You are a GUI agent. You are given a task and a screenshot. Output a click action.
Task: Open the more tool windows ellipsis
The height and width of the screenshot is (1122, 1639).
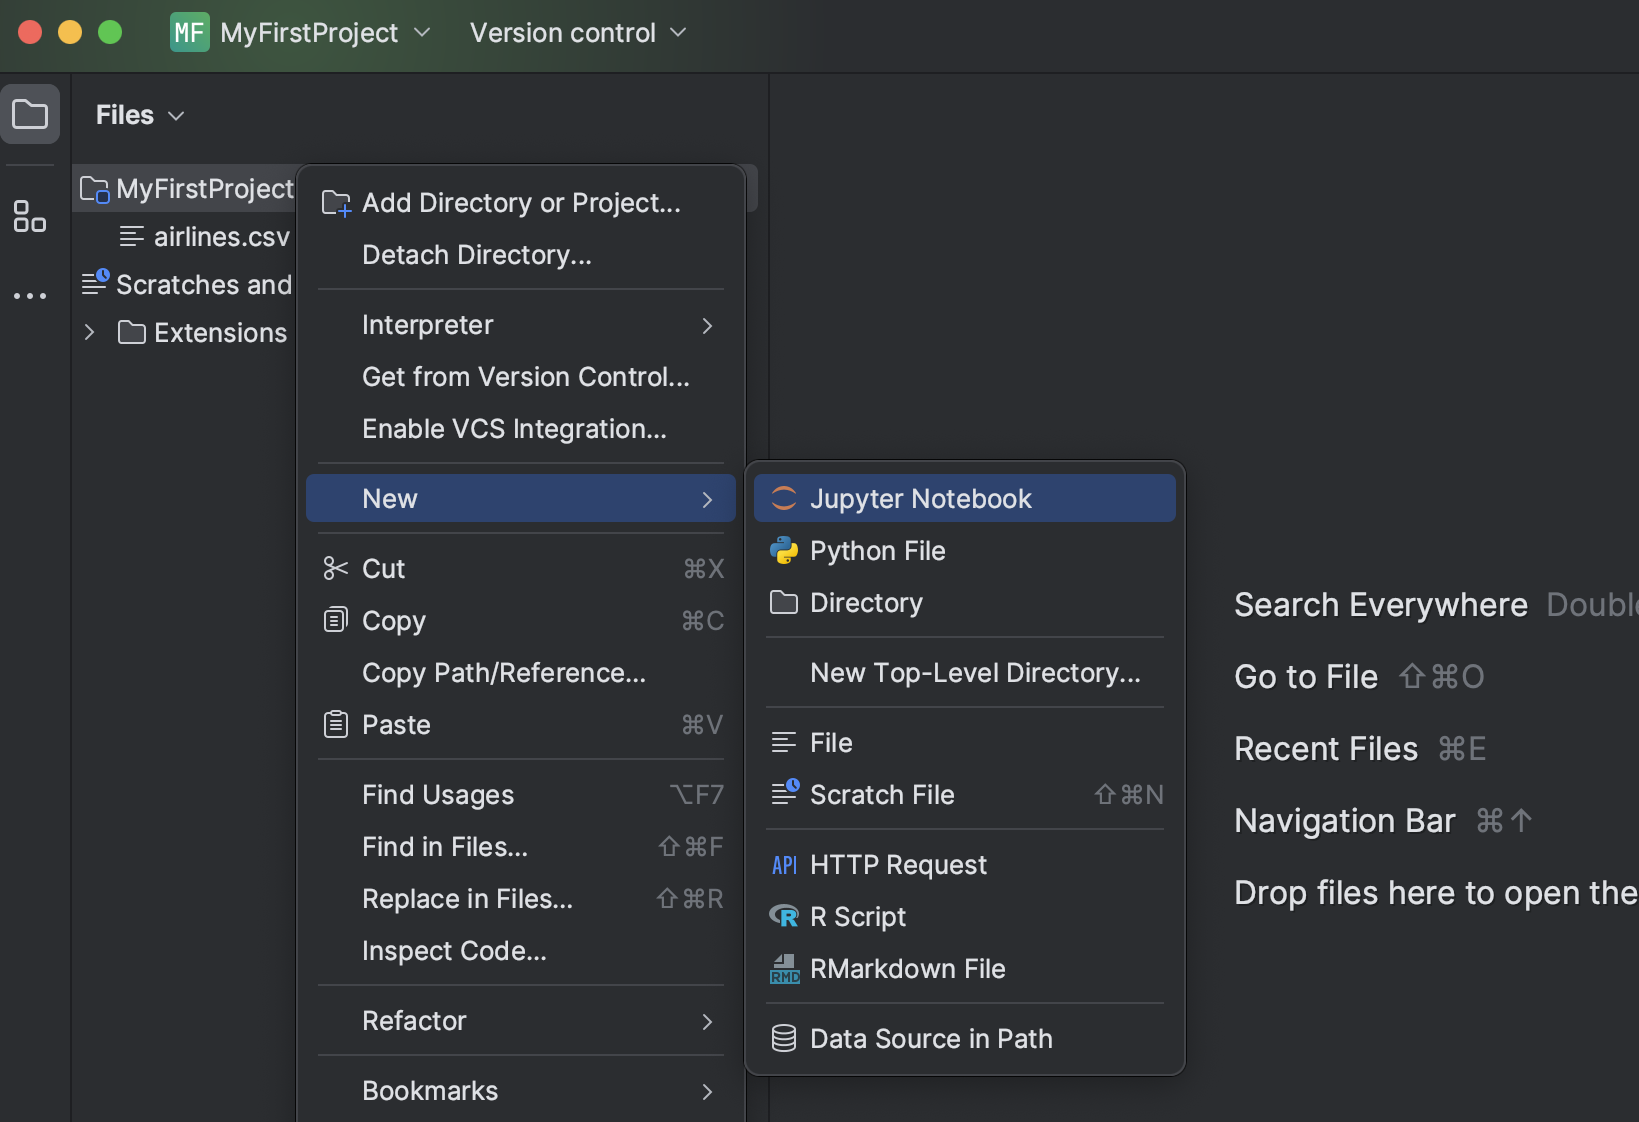click(29, 295)
